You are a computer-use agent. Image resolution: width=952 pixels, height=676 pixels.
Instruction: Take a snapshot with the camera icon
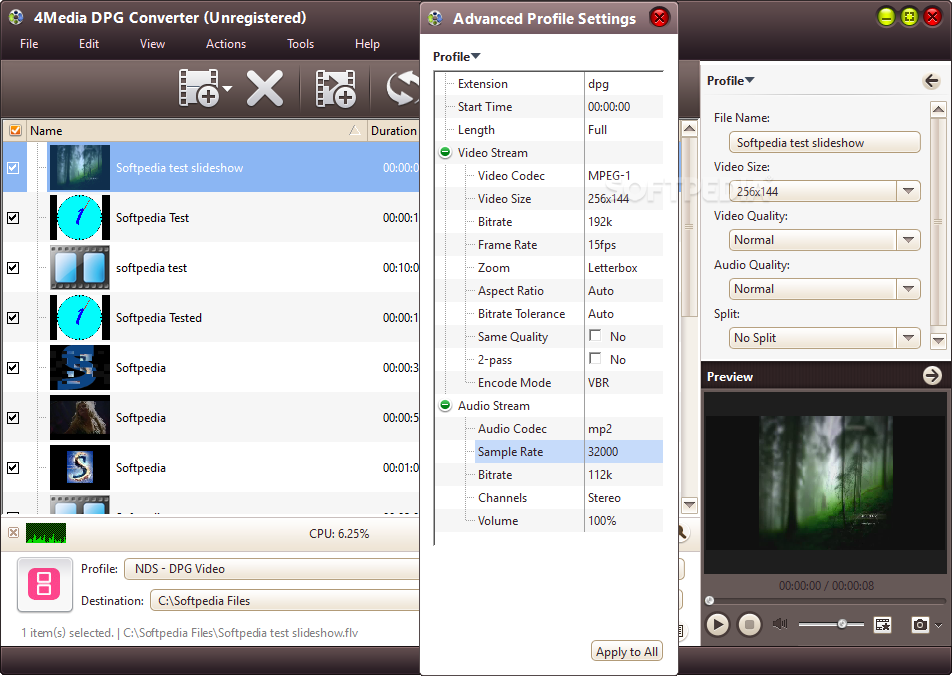[x=920, y=624]
